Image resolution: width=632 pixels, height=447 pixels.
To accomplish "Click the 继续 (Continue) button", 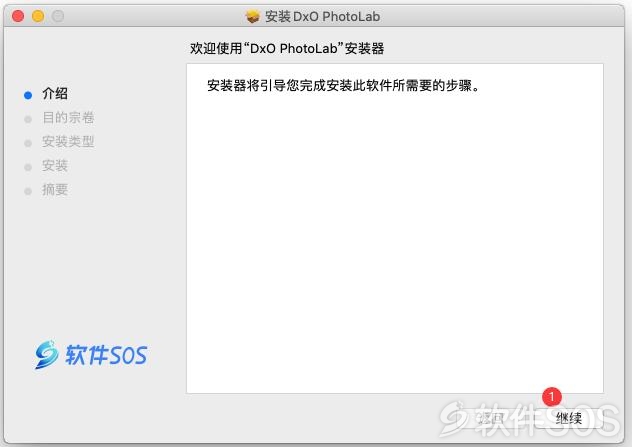I will pyautogui.click(x=568, y=419).
